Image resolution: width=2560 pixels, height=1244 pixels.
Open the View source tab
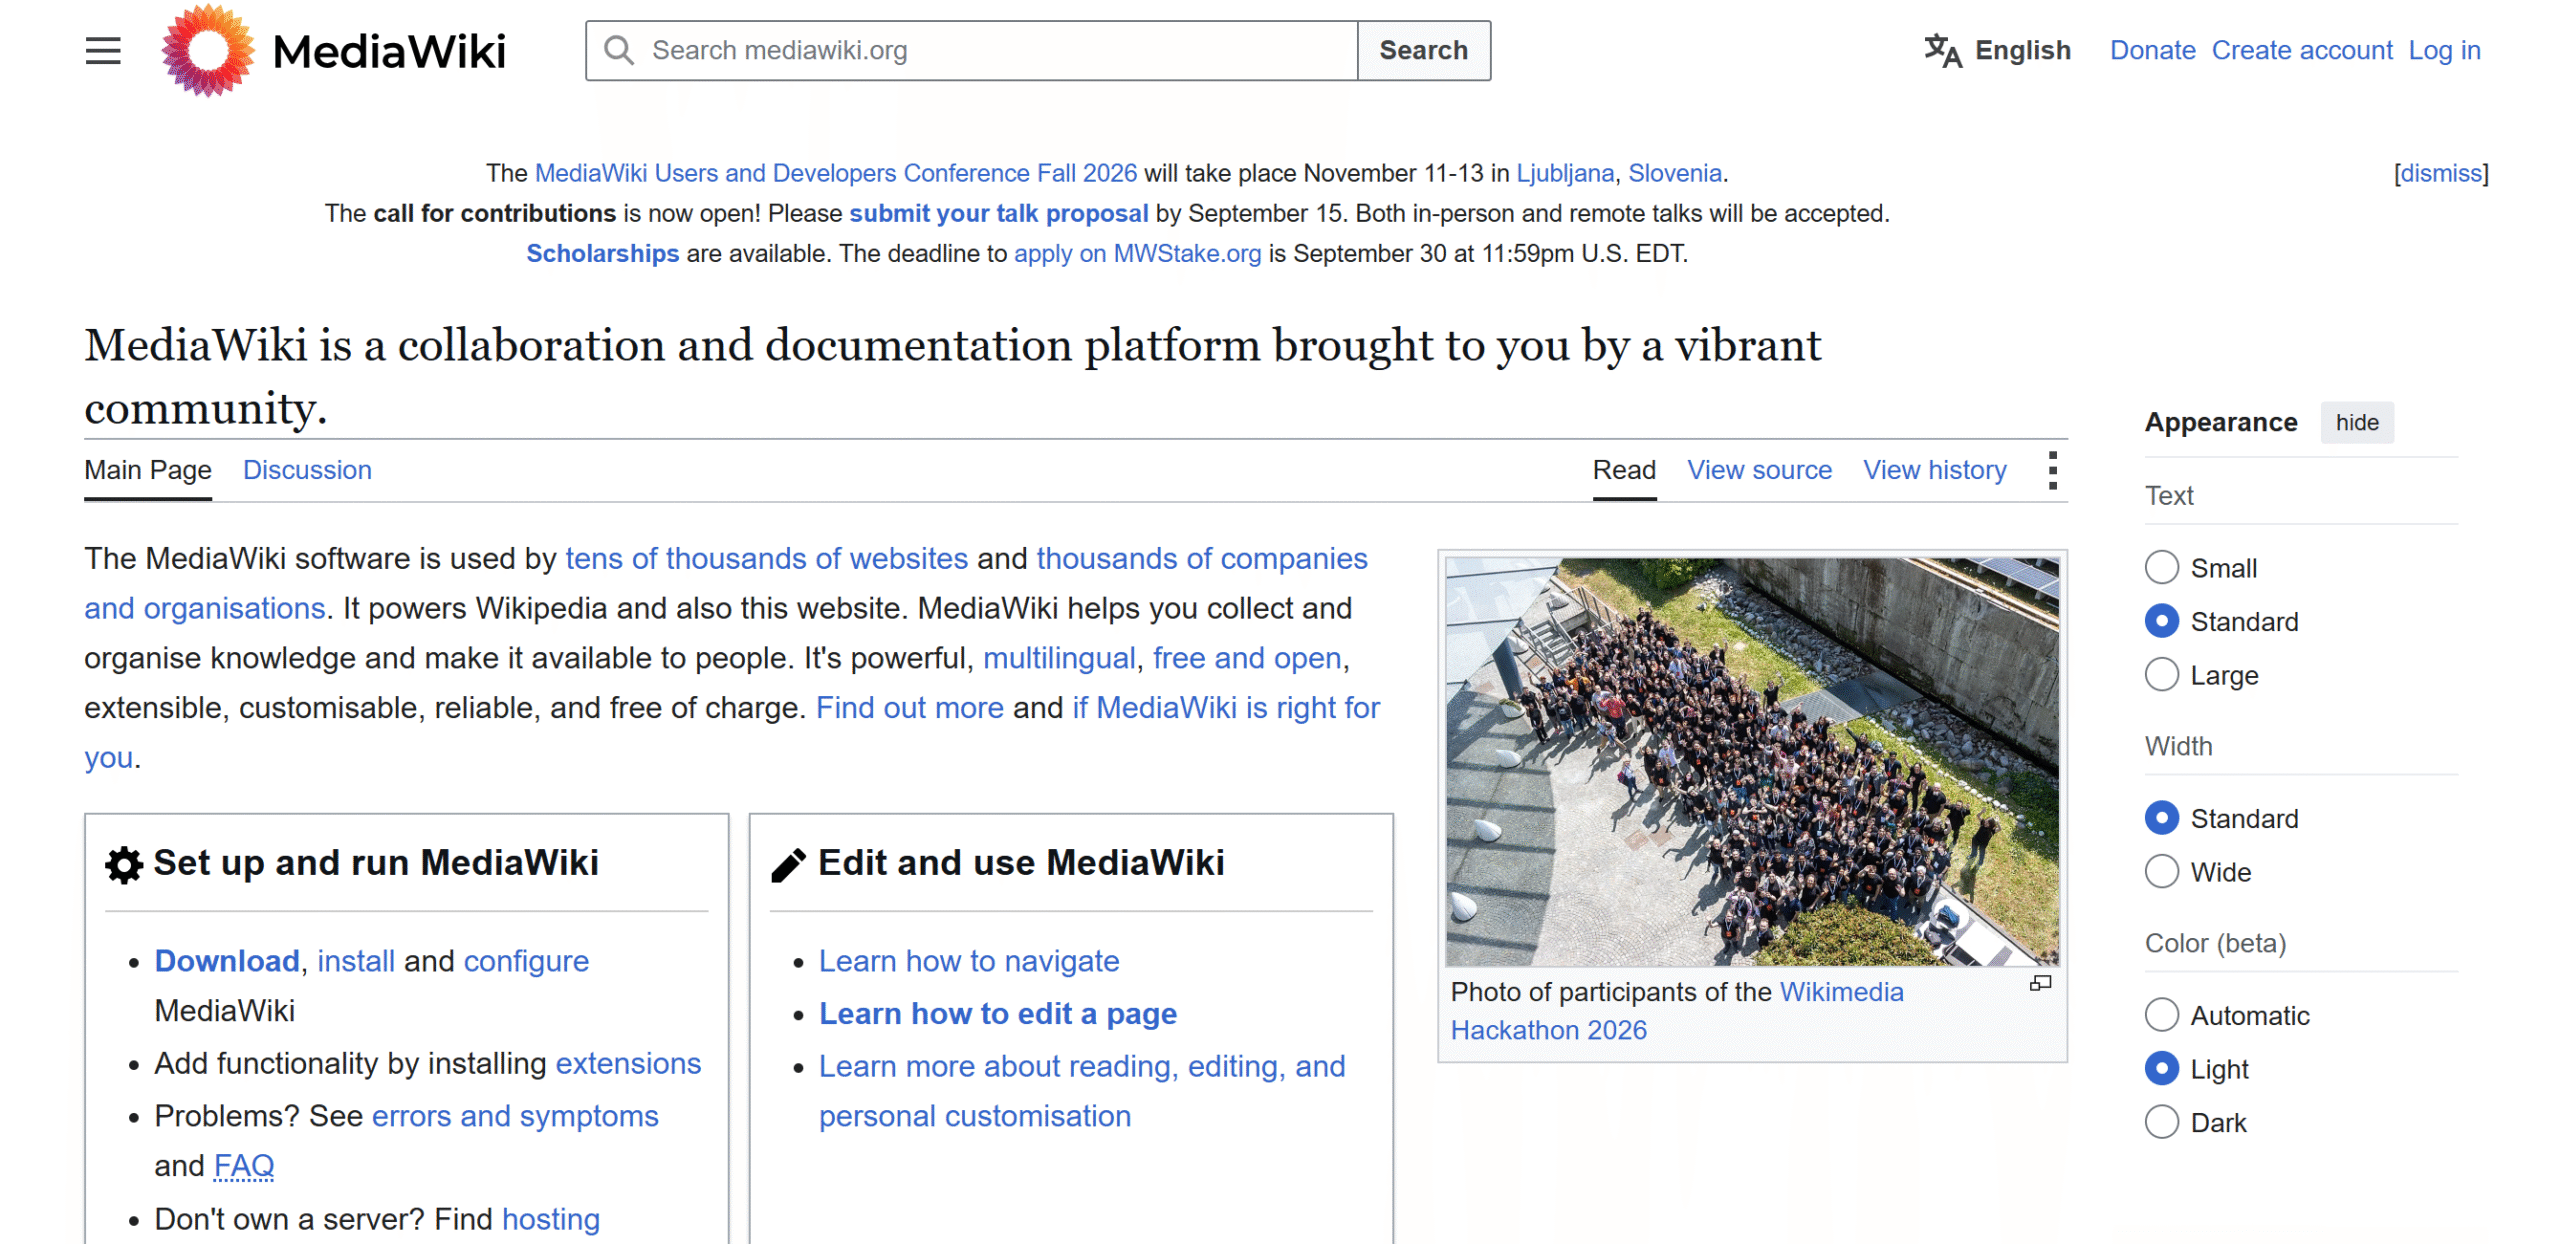pyautogui.click(x=1759, y=470)
